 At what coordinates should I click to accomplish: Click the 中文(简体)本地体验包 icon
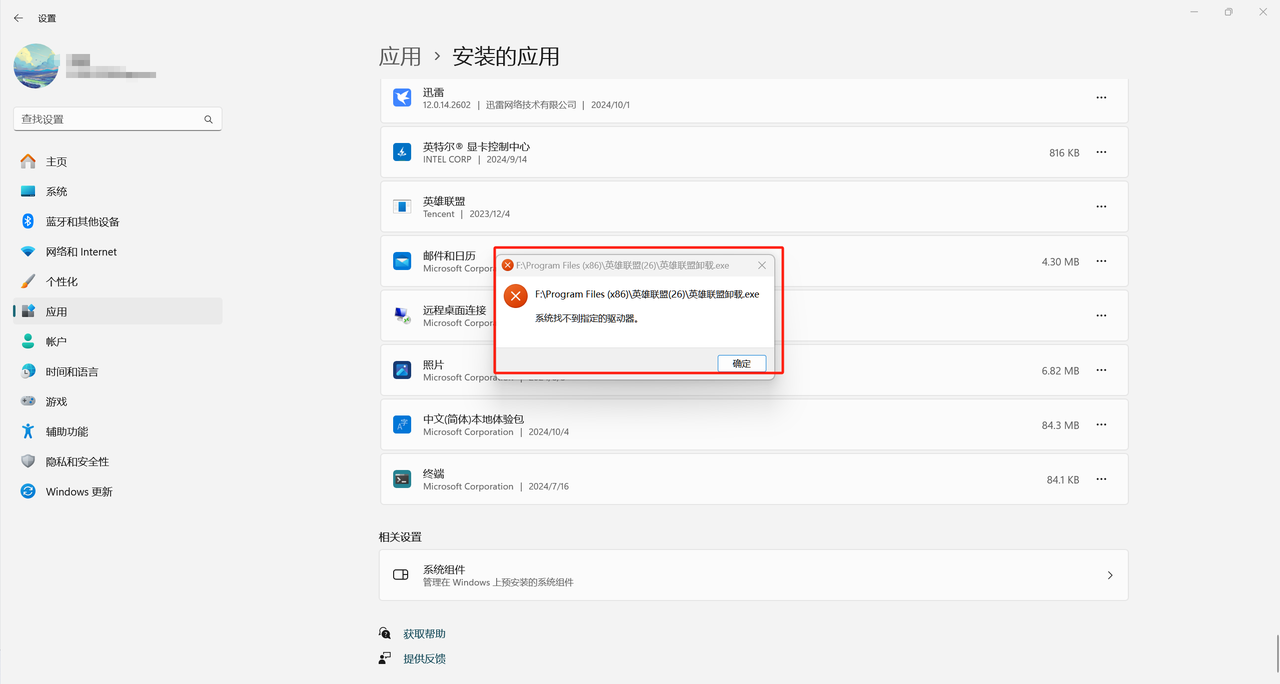pos(402,425)
